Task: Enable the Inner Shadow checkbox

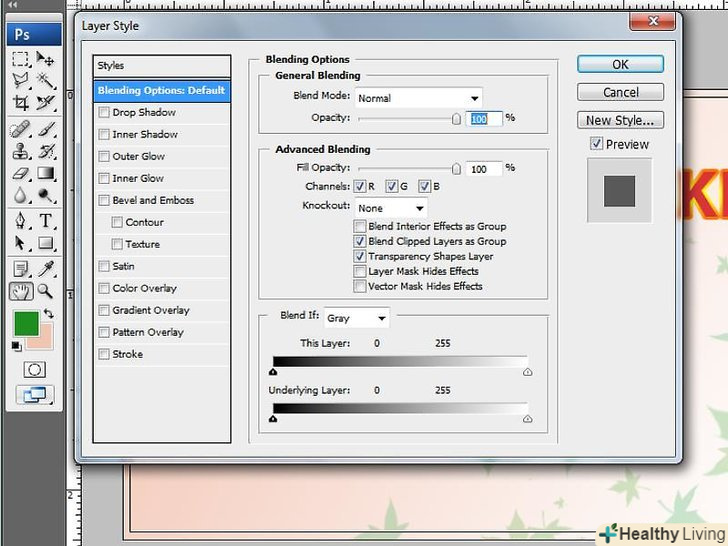Action: point(104,135)
